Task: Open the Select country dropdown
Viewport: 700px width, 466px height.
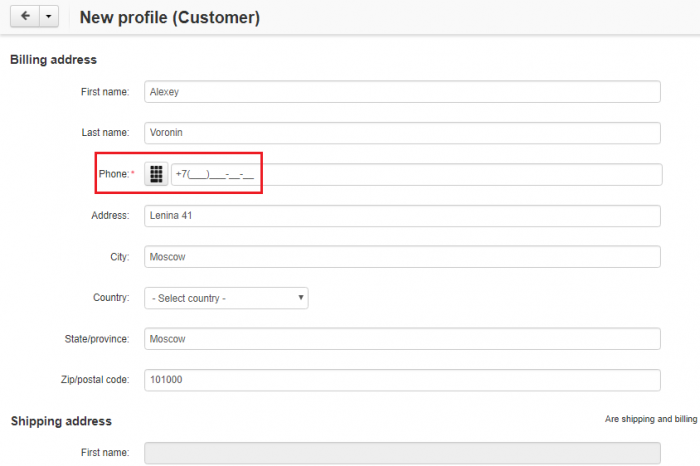Action: 226,298
